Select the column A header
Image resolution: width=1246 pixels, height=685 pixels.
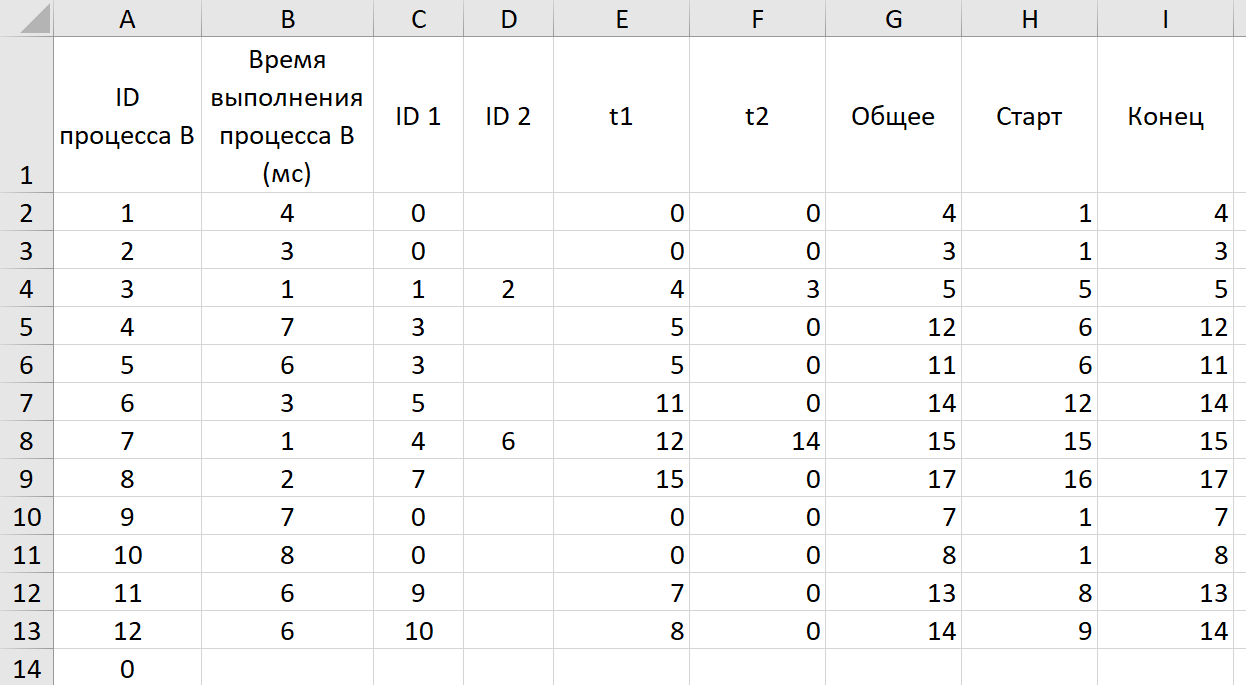(x=127, y=18)
